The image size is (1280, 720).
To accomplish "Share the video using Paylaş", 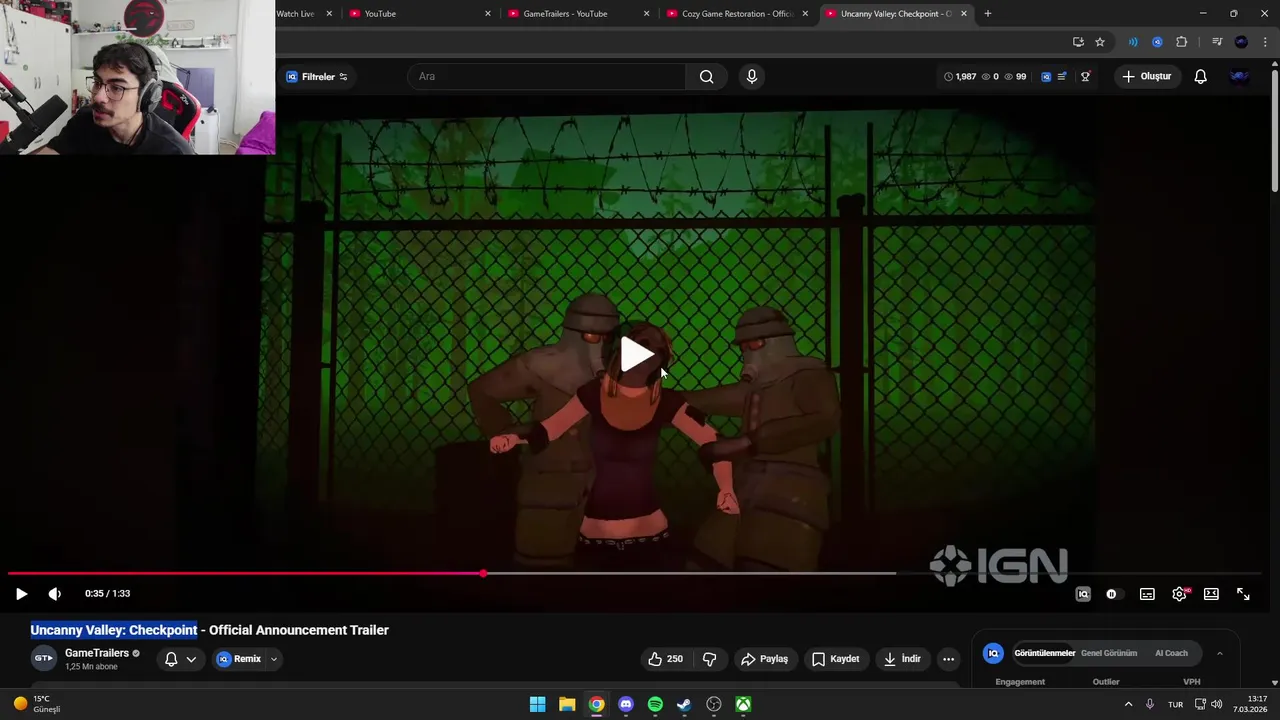I will click(x=764, y=659).
